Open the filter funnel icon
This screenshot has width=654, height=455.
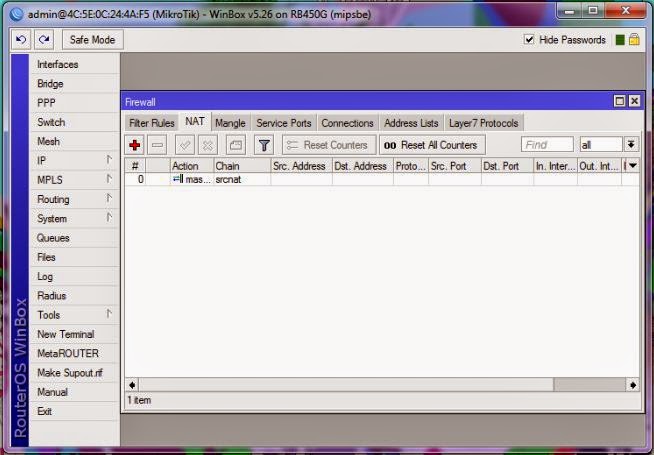264,145
